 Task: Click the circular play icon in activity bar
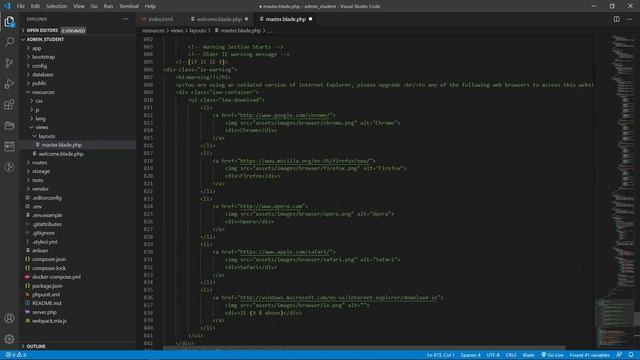click(x=9, y=167)
